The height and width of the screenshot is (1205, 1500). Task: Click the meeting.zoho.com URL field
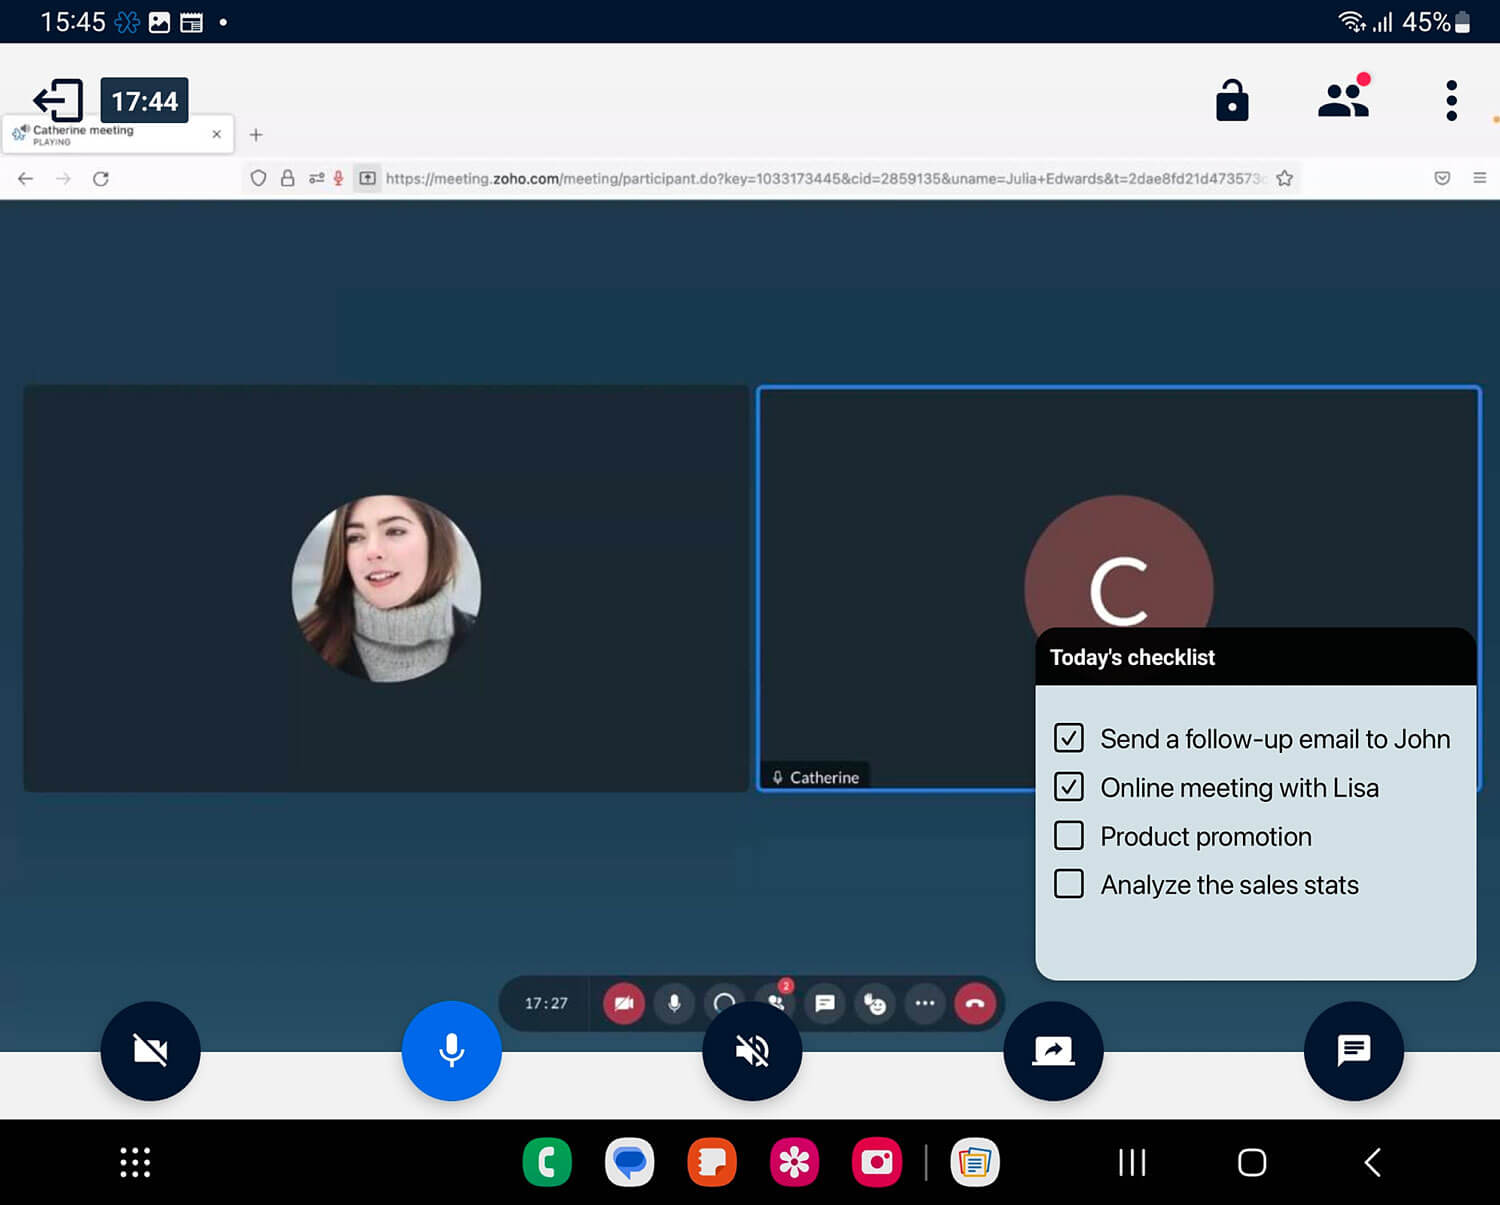click(826, 178)
